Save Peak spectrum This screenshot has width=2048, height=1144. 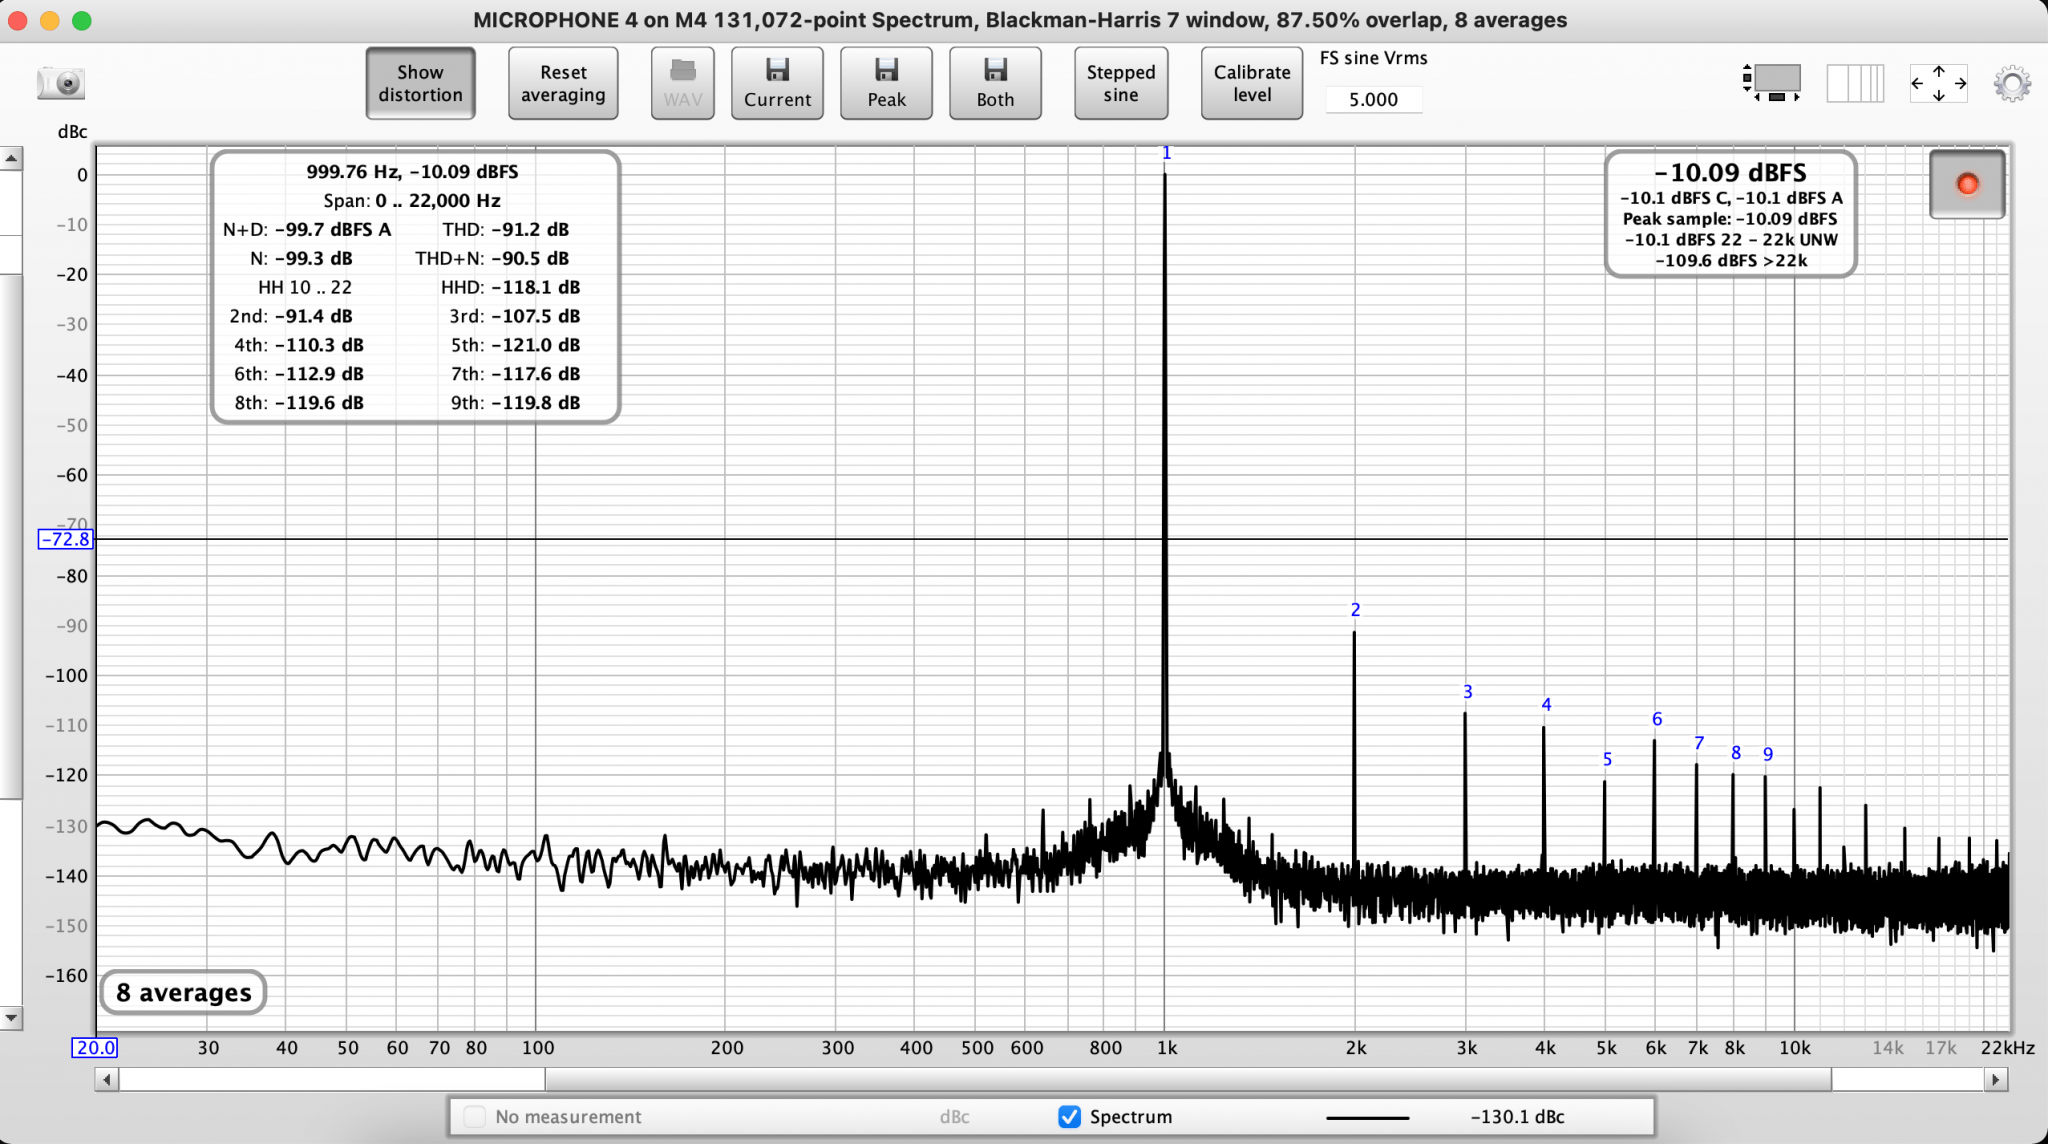(x=886, y=83)
